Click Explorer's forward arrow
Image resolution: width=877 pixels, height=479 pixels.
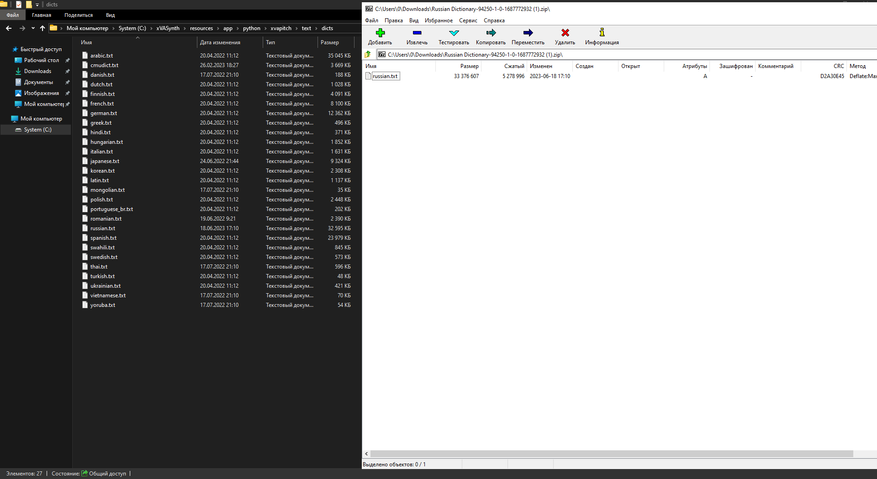pyautogui.click(x=22, y=28)
